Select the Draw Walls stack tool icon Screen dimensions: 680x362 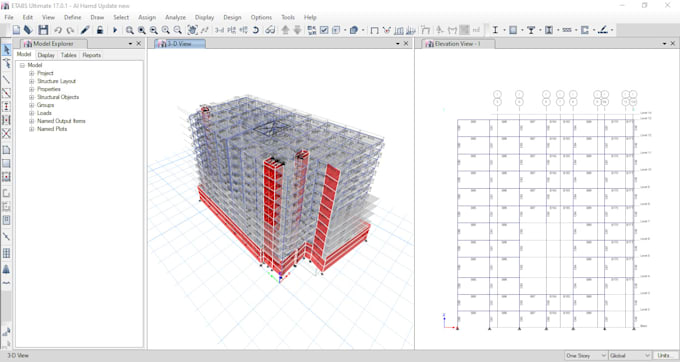[7, 269]
